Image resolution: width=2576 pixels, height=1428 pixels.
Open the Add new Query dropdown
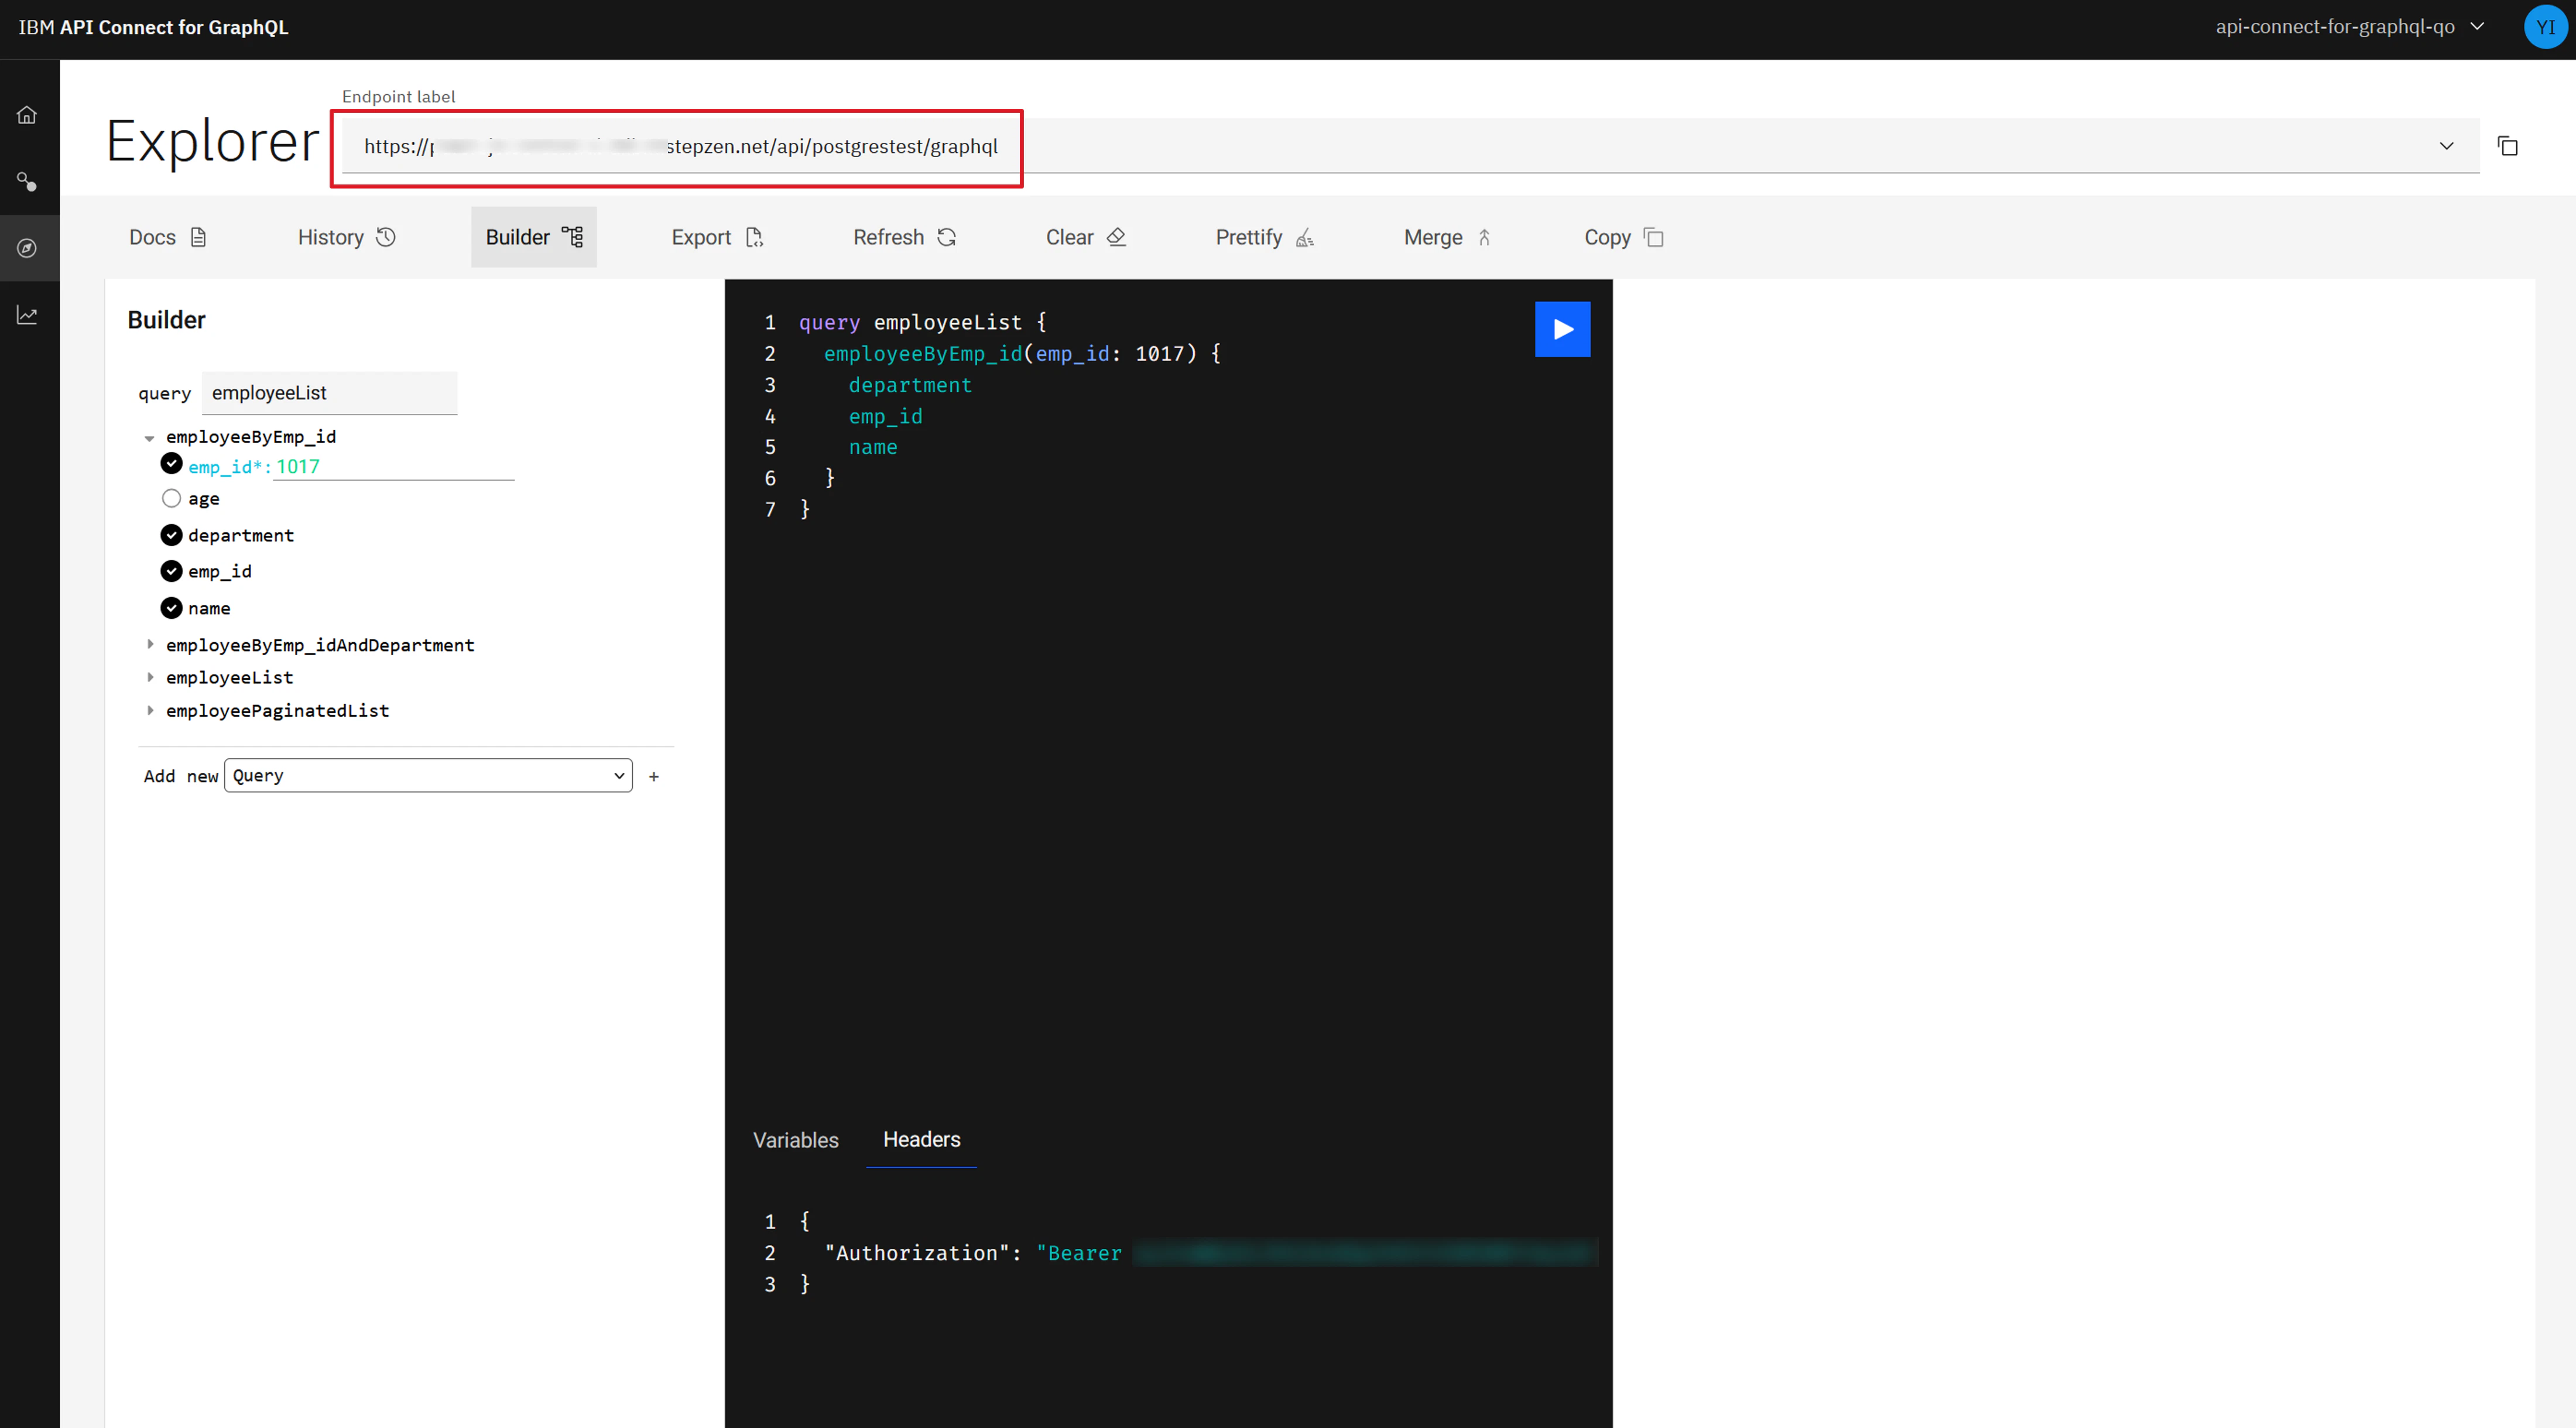[428, 775]
